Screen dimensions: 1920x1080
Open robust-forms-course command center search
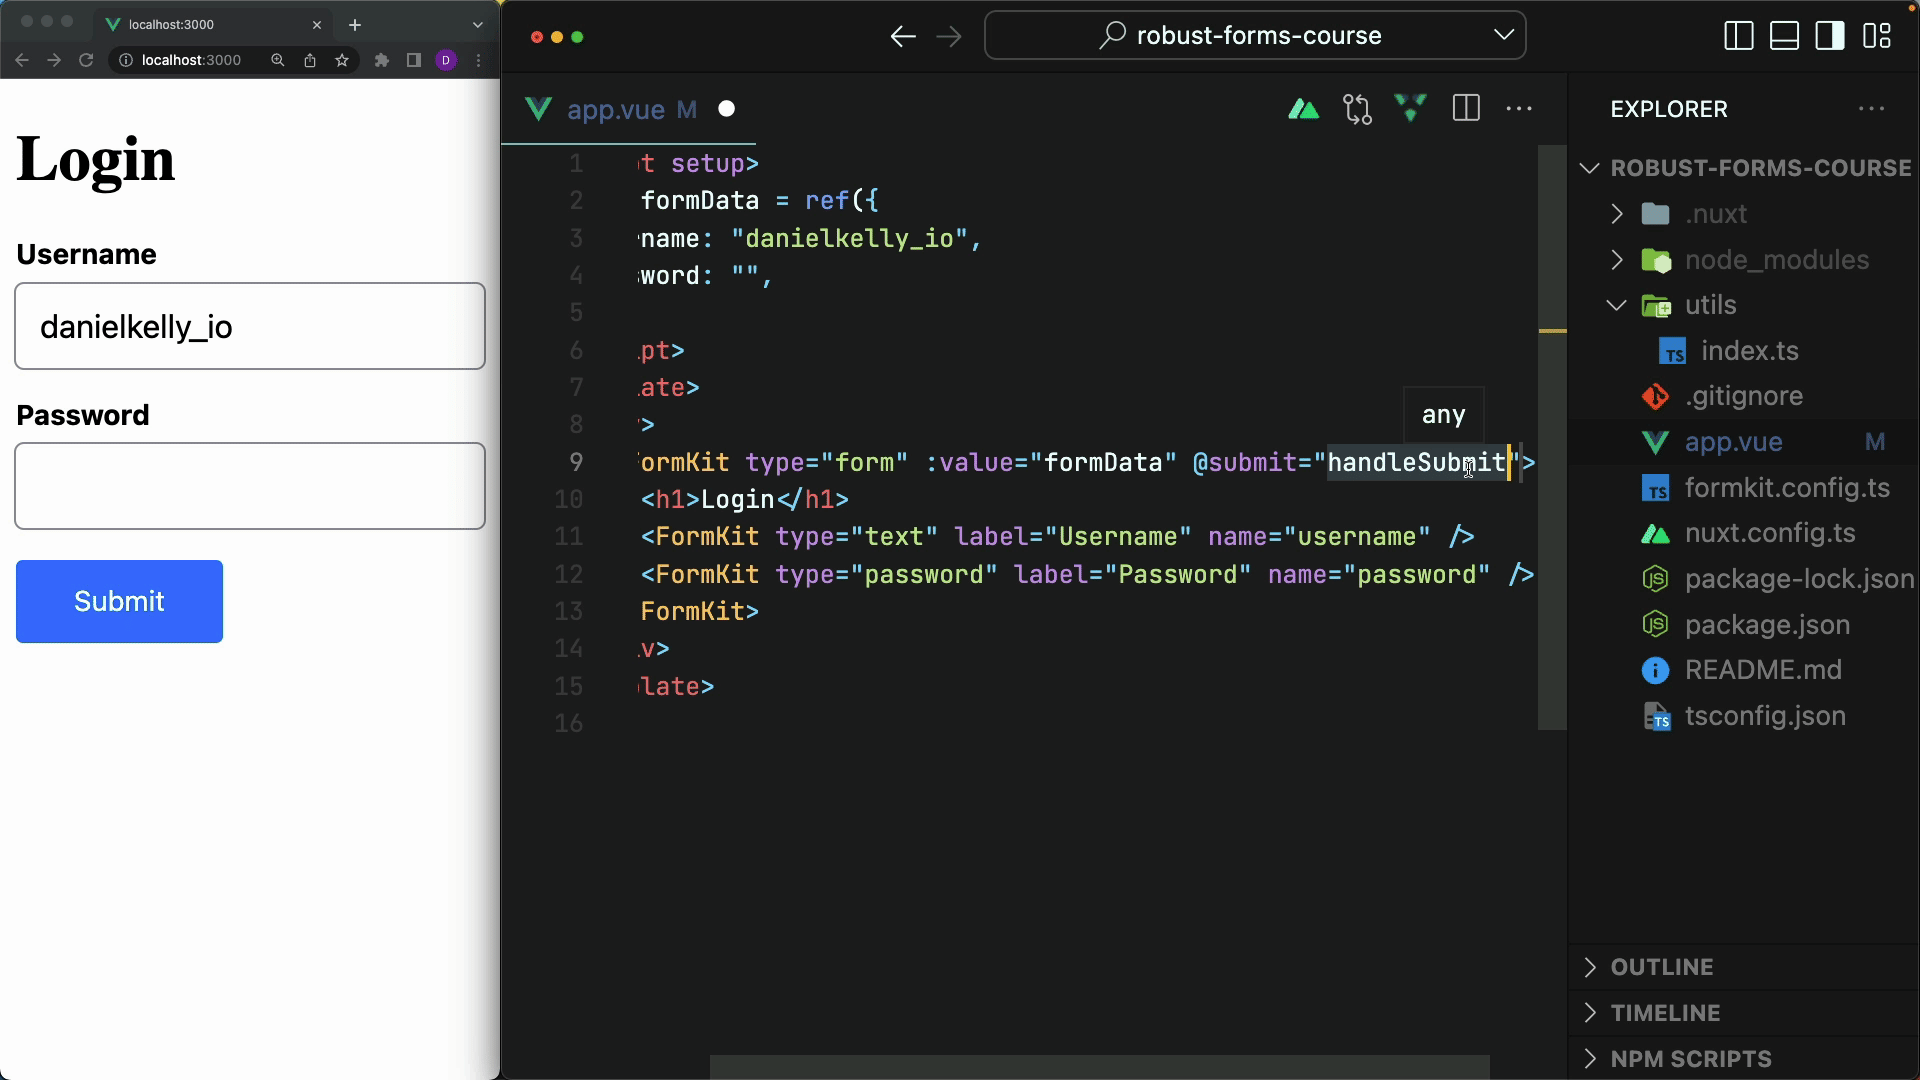click(x=1255, y=36)
